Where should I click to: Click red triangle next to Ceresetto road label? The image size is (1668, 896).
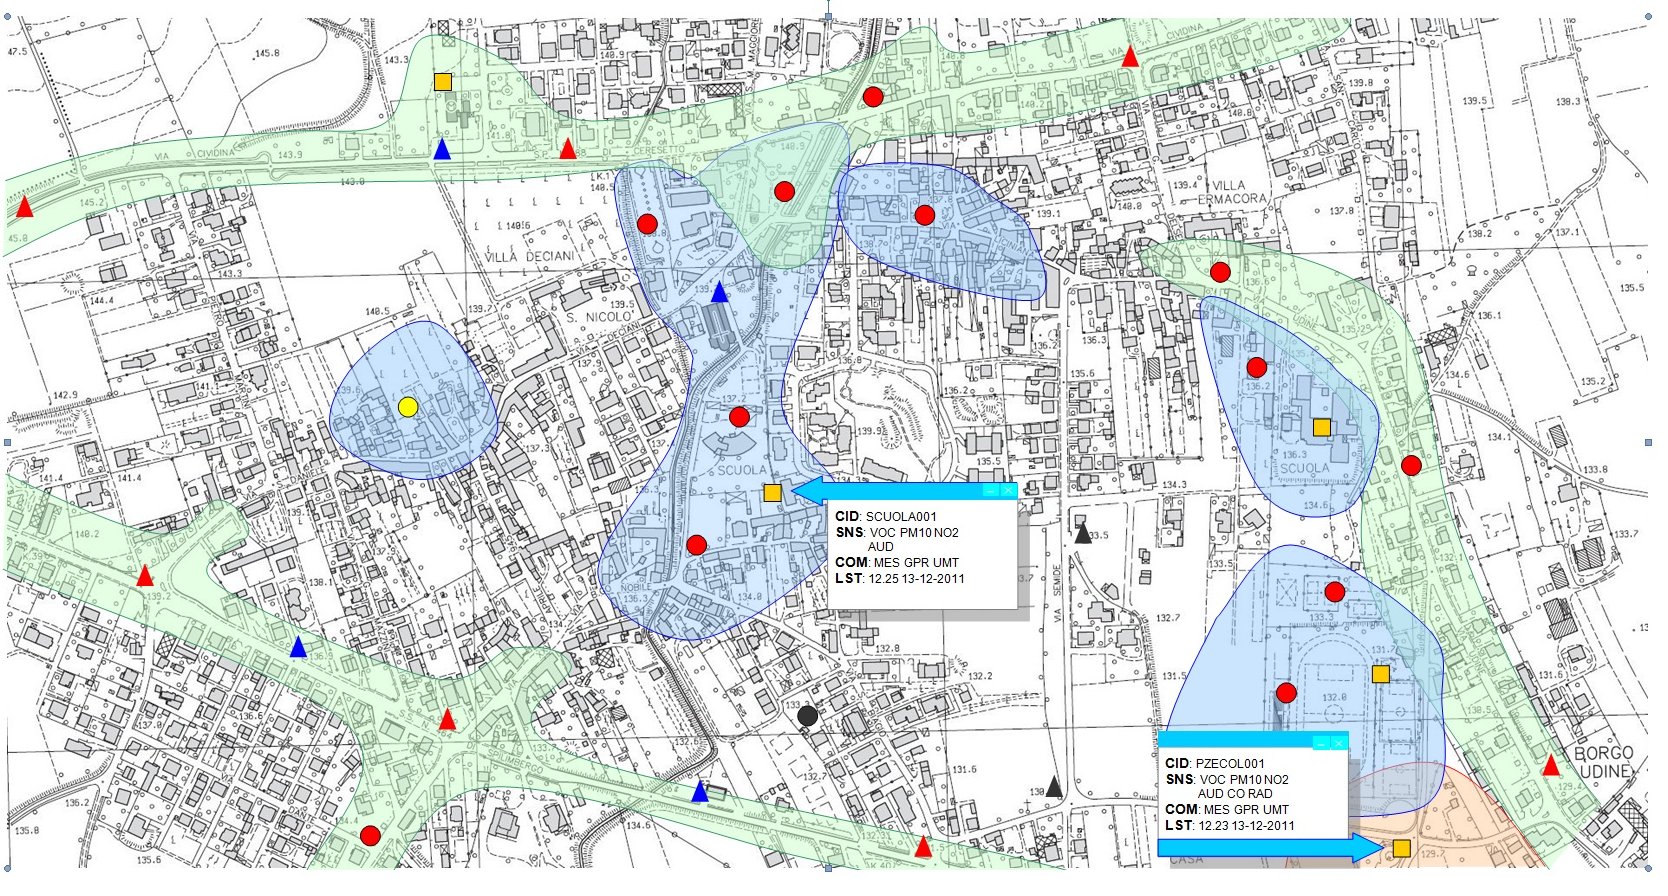(x=568, y=150)
